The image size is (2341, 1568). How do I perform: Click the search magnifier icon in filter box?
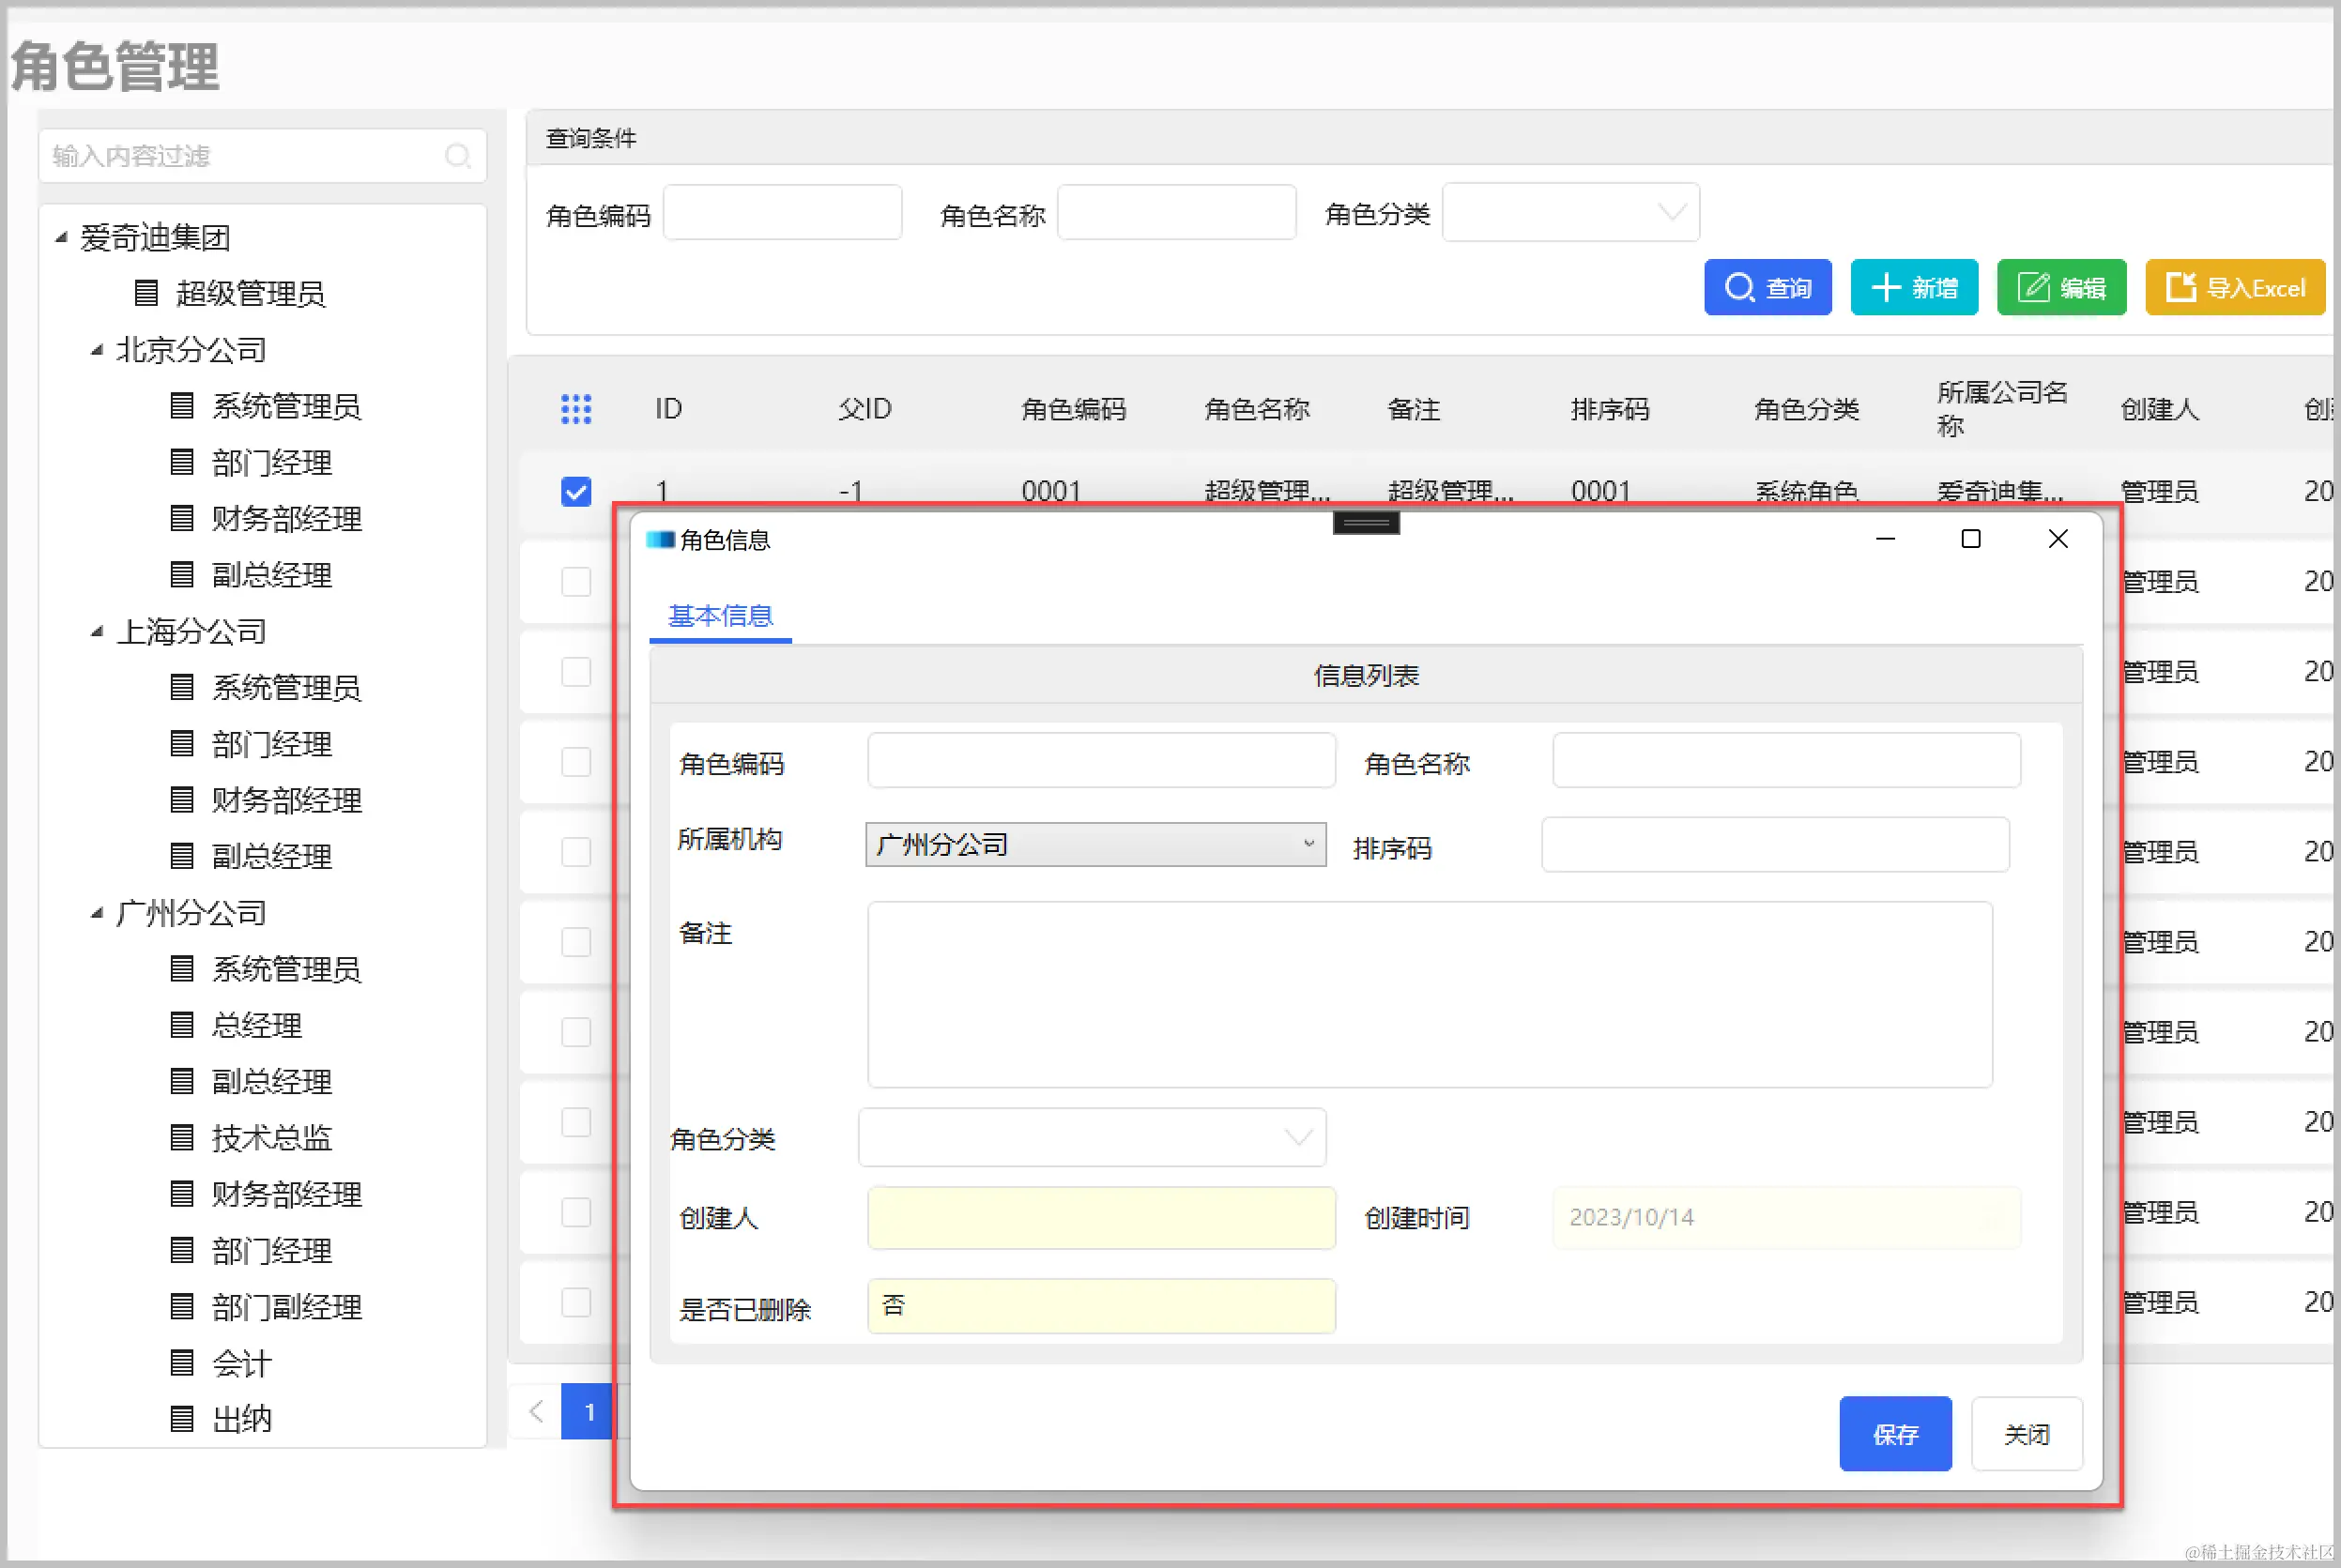pos(458,156)
